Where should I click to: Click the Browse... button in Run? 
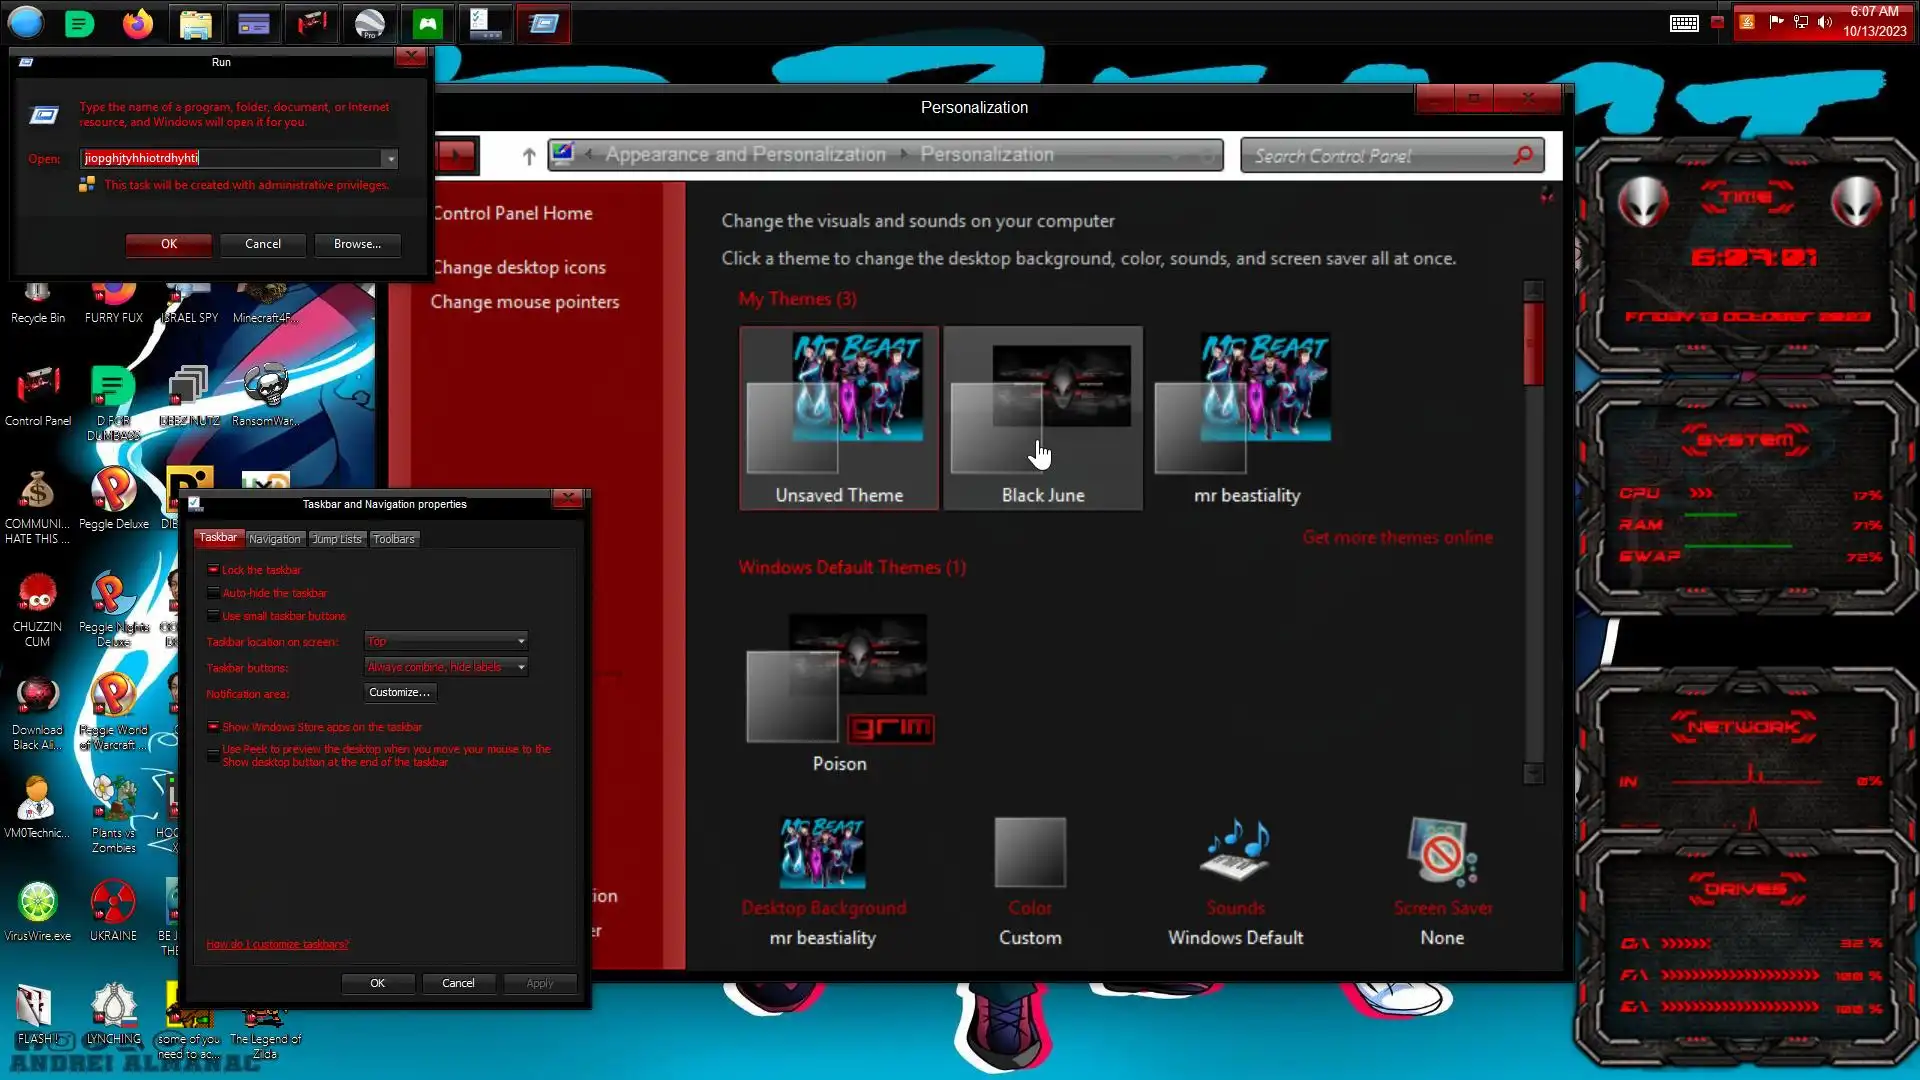point(357,244)
